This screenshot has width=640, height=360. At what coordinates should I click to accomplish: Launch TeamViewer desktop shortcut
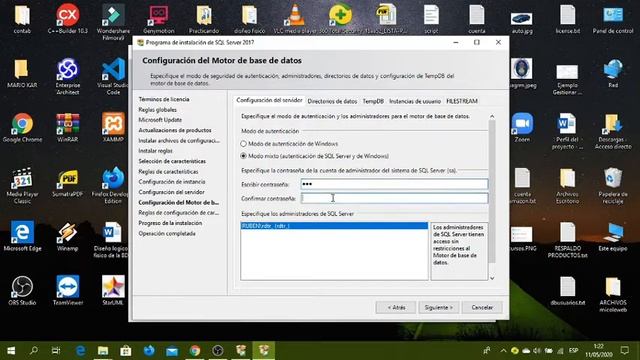[x=68, y=291]
